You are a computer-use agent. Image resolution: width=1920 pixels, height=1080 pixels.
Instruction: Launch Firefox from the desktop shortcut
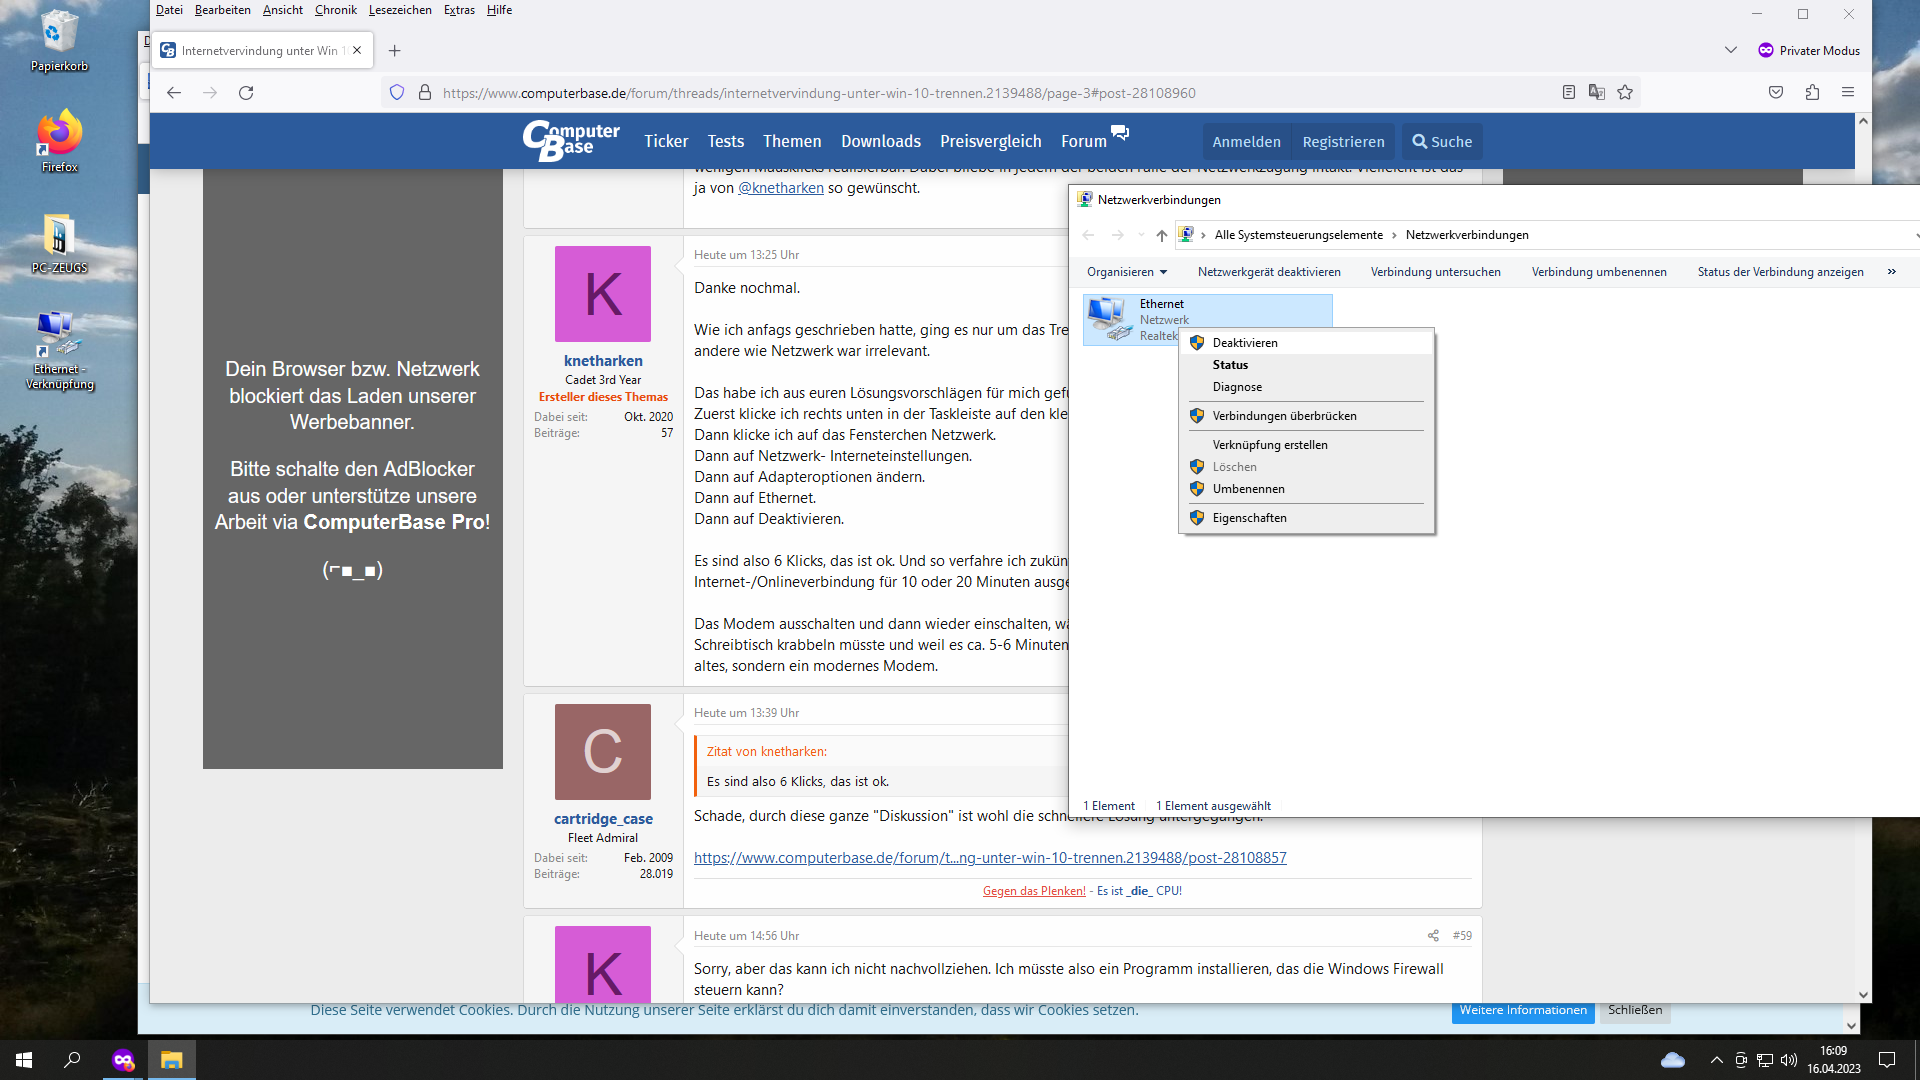tap(59, 140)
